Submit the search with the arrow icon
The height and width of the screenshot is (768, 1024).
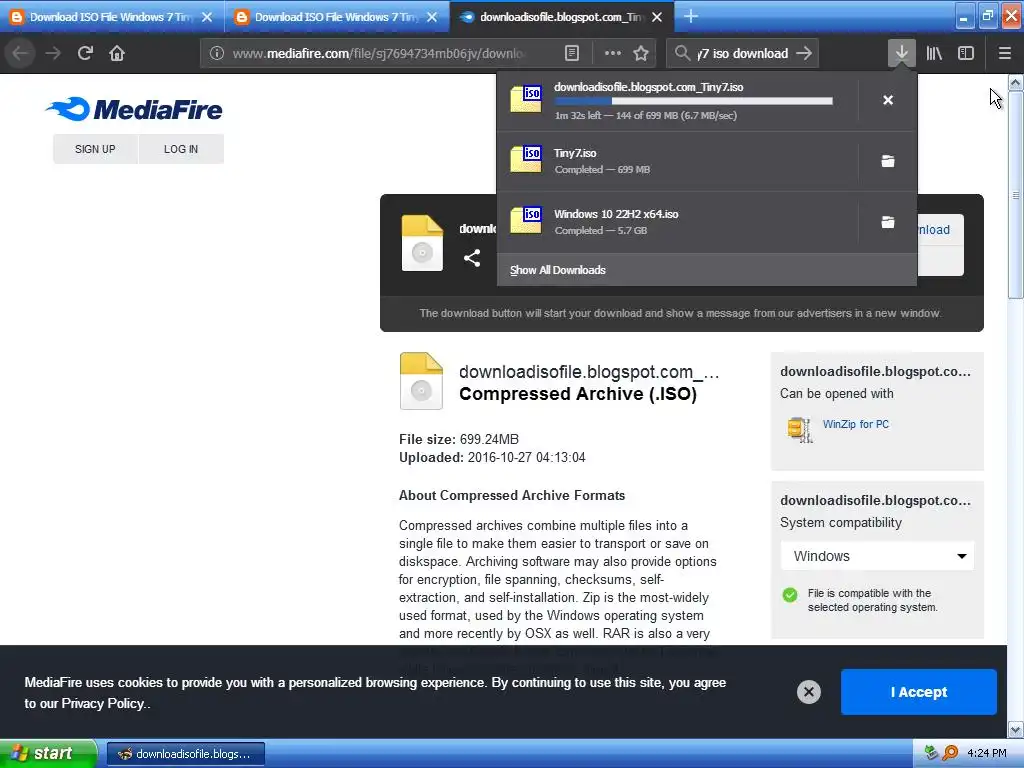click(x=805, y=53)
